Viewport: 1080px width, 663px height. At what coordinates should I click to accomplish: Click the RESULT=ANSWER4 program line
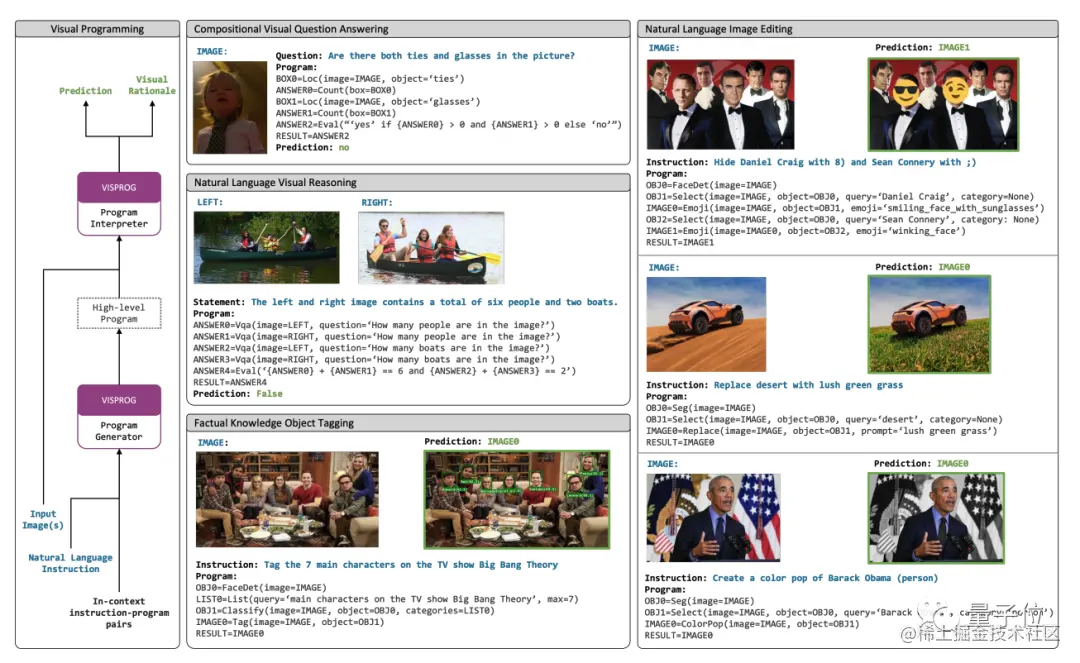[230, 382]
